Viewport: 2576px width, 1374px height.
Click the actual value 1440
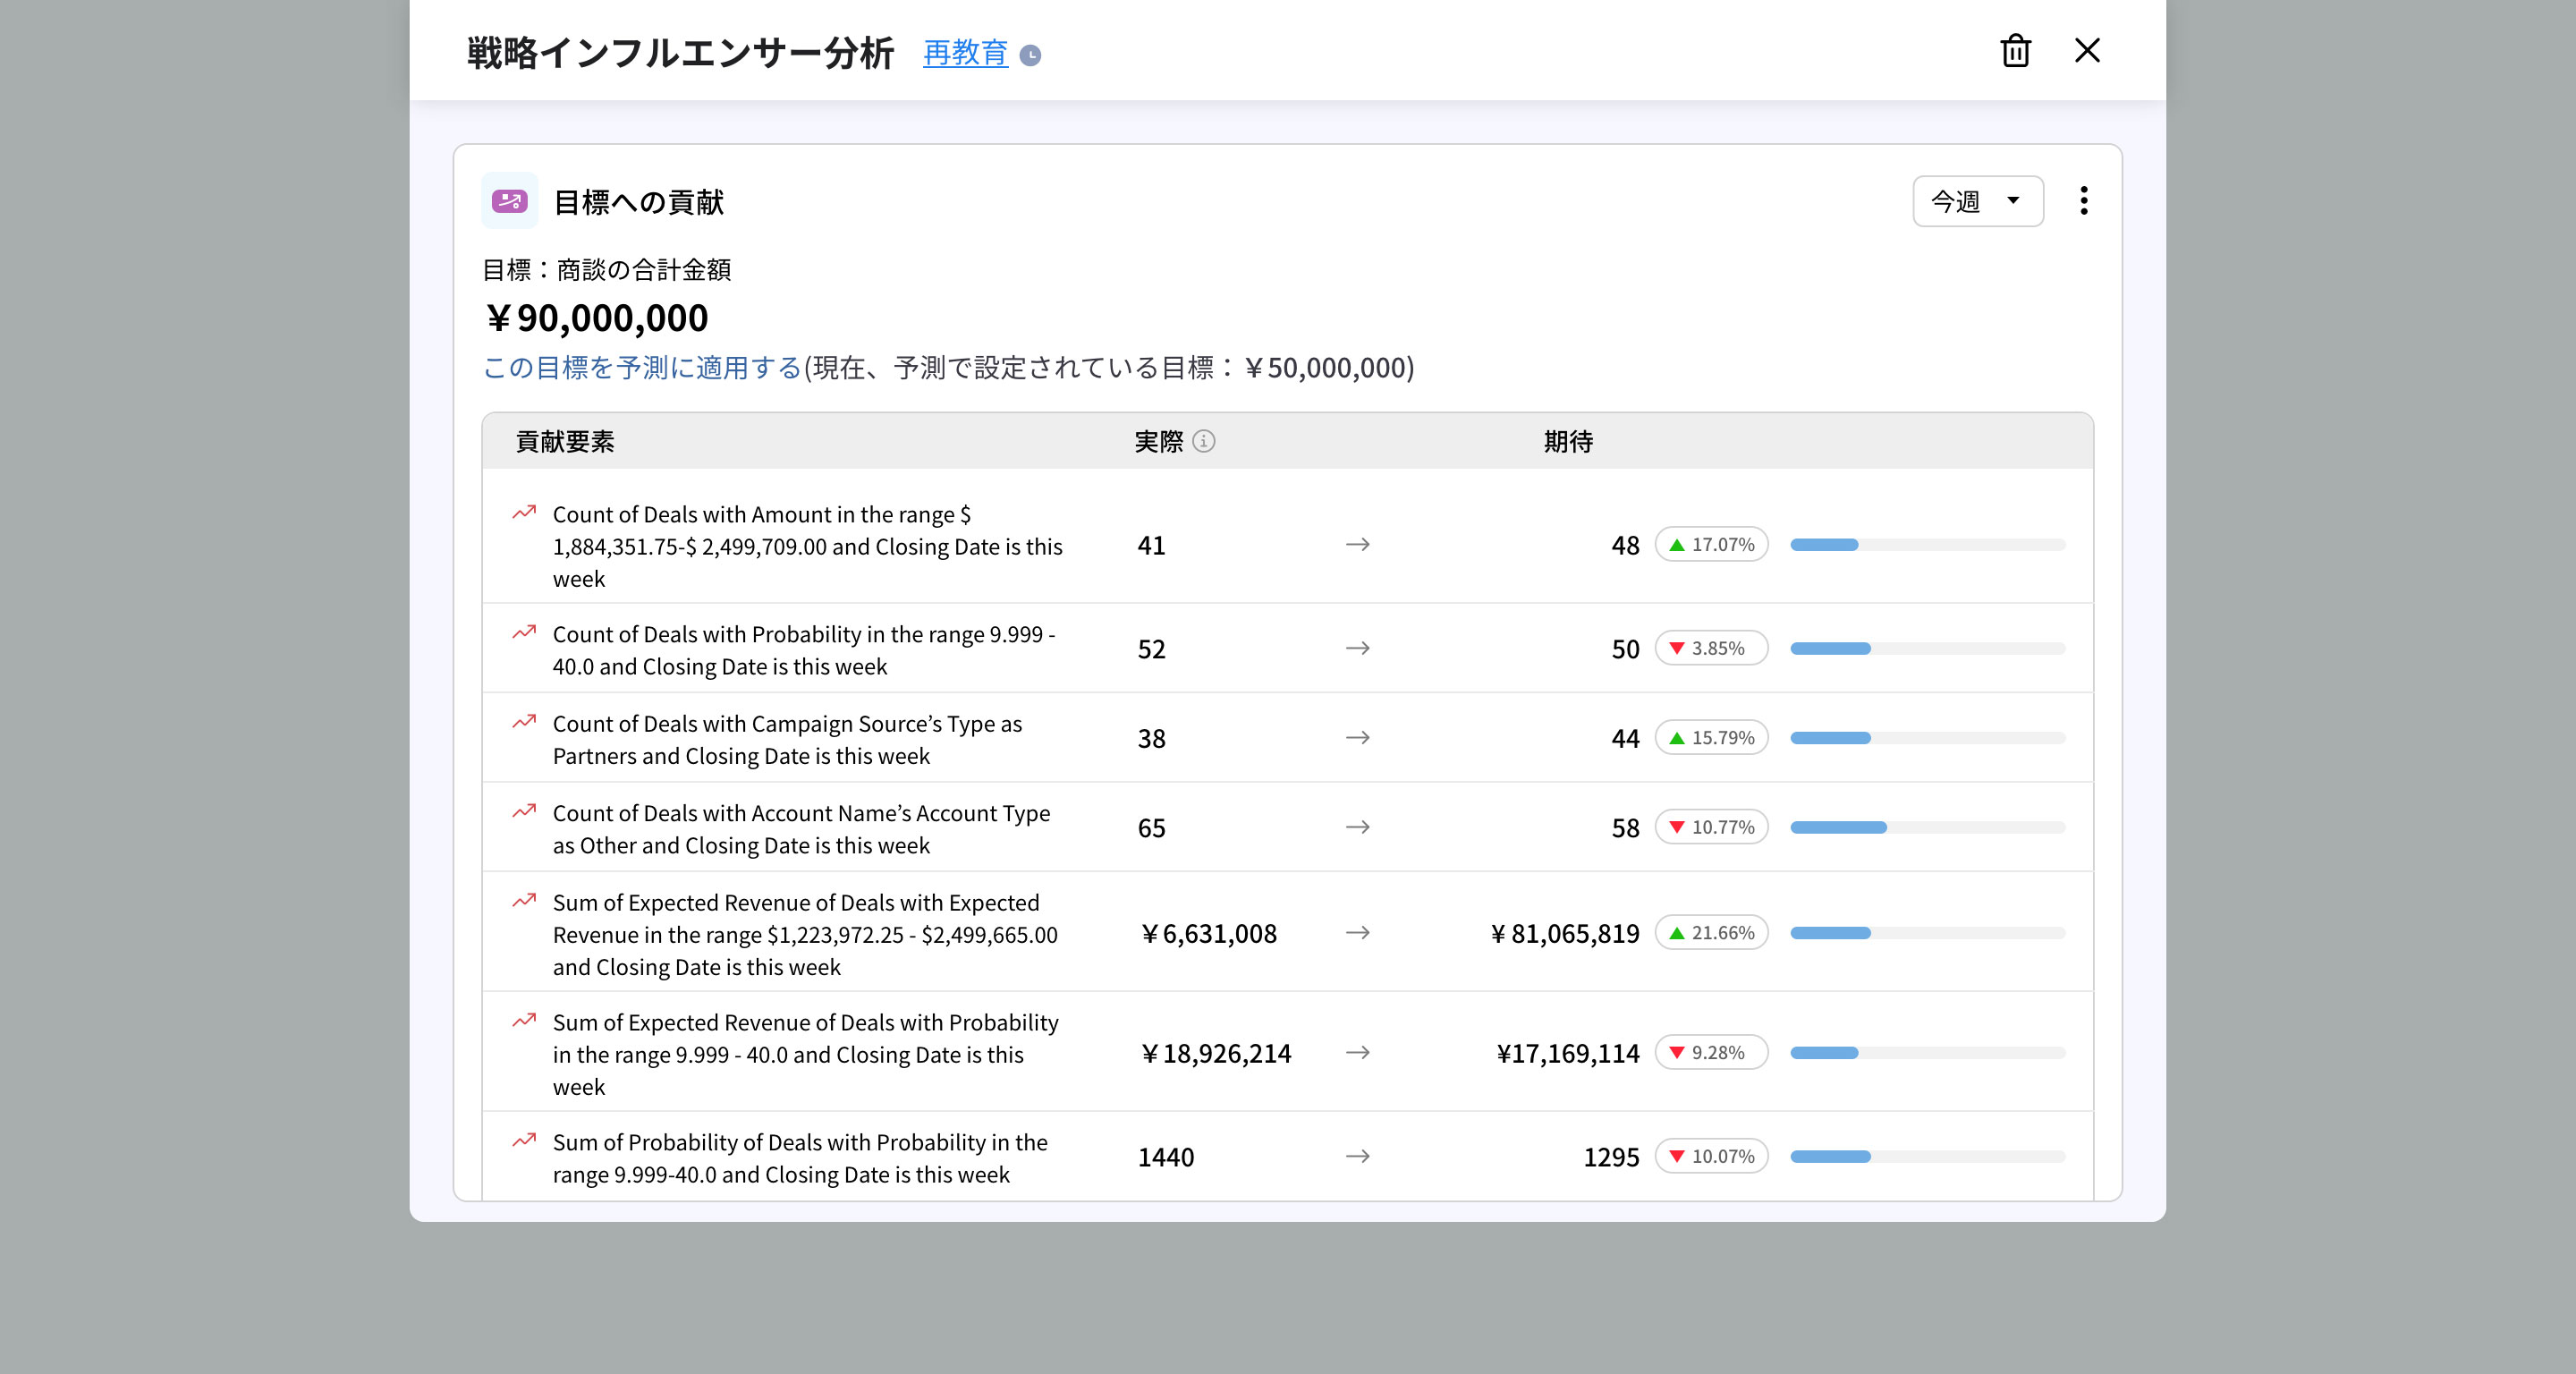coord(1166,1157)
